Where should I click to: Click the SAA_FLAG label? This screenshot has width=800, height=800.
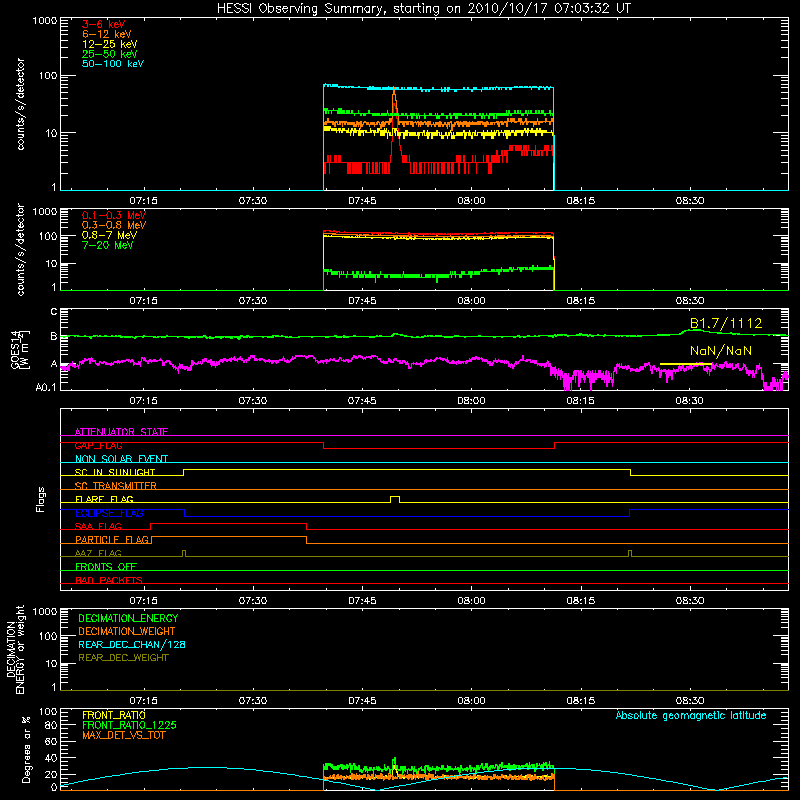tap(98, 526)
